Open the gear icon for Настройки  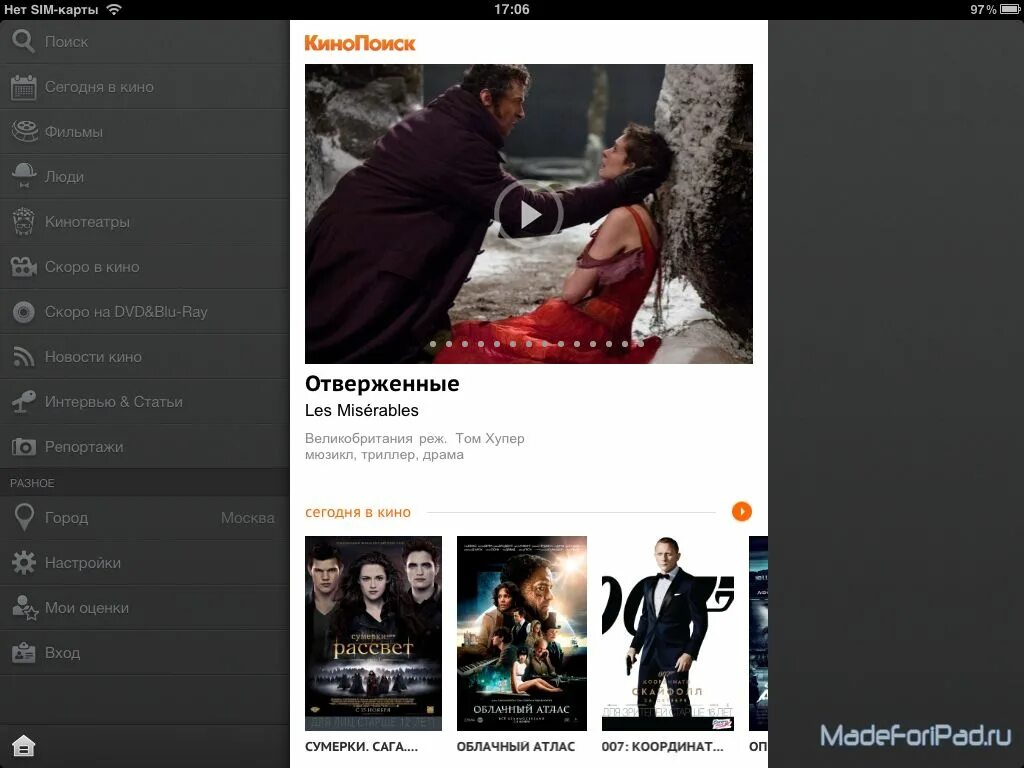click(24, 562)
